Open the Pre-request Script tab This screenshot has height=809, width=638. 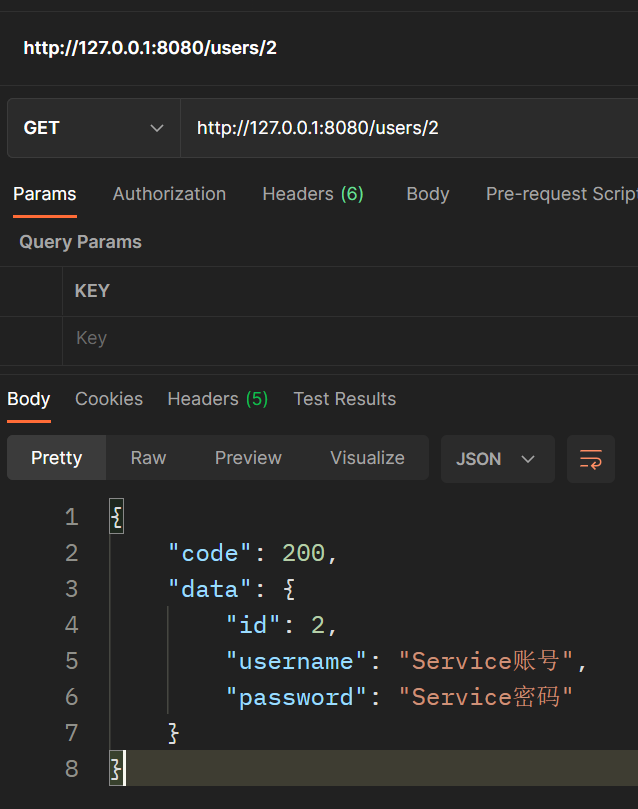pos(560,194)
